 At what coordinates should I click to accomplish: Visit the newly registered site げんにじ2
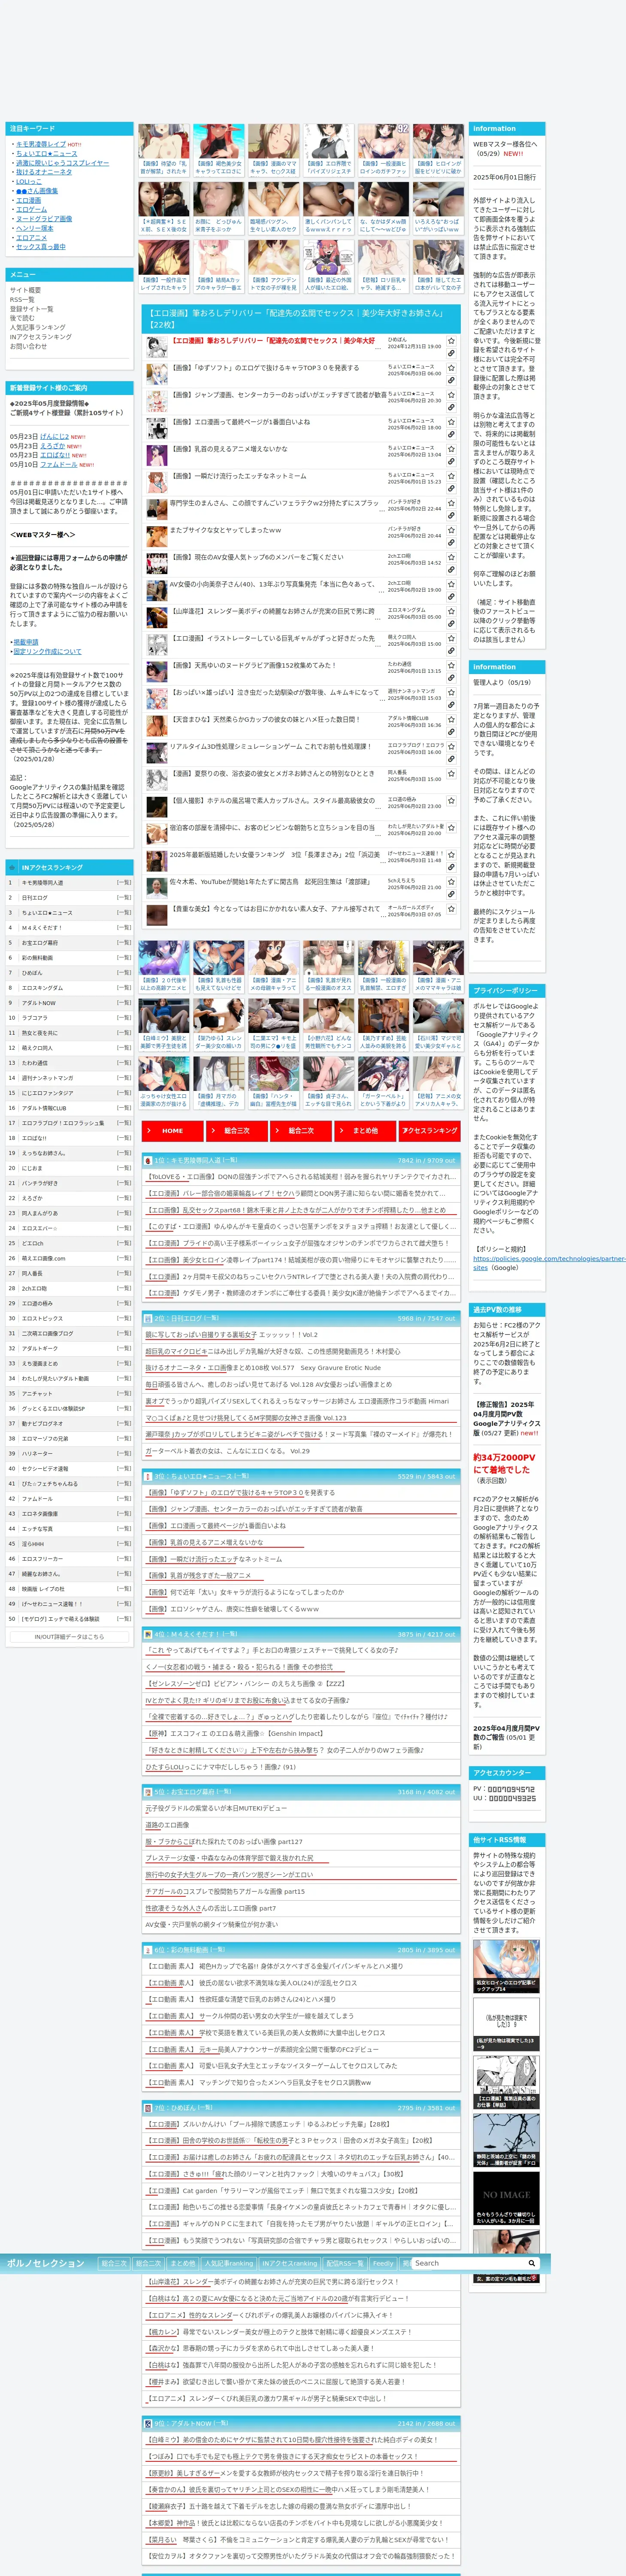(x=55, y=437)
